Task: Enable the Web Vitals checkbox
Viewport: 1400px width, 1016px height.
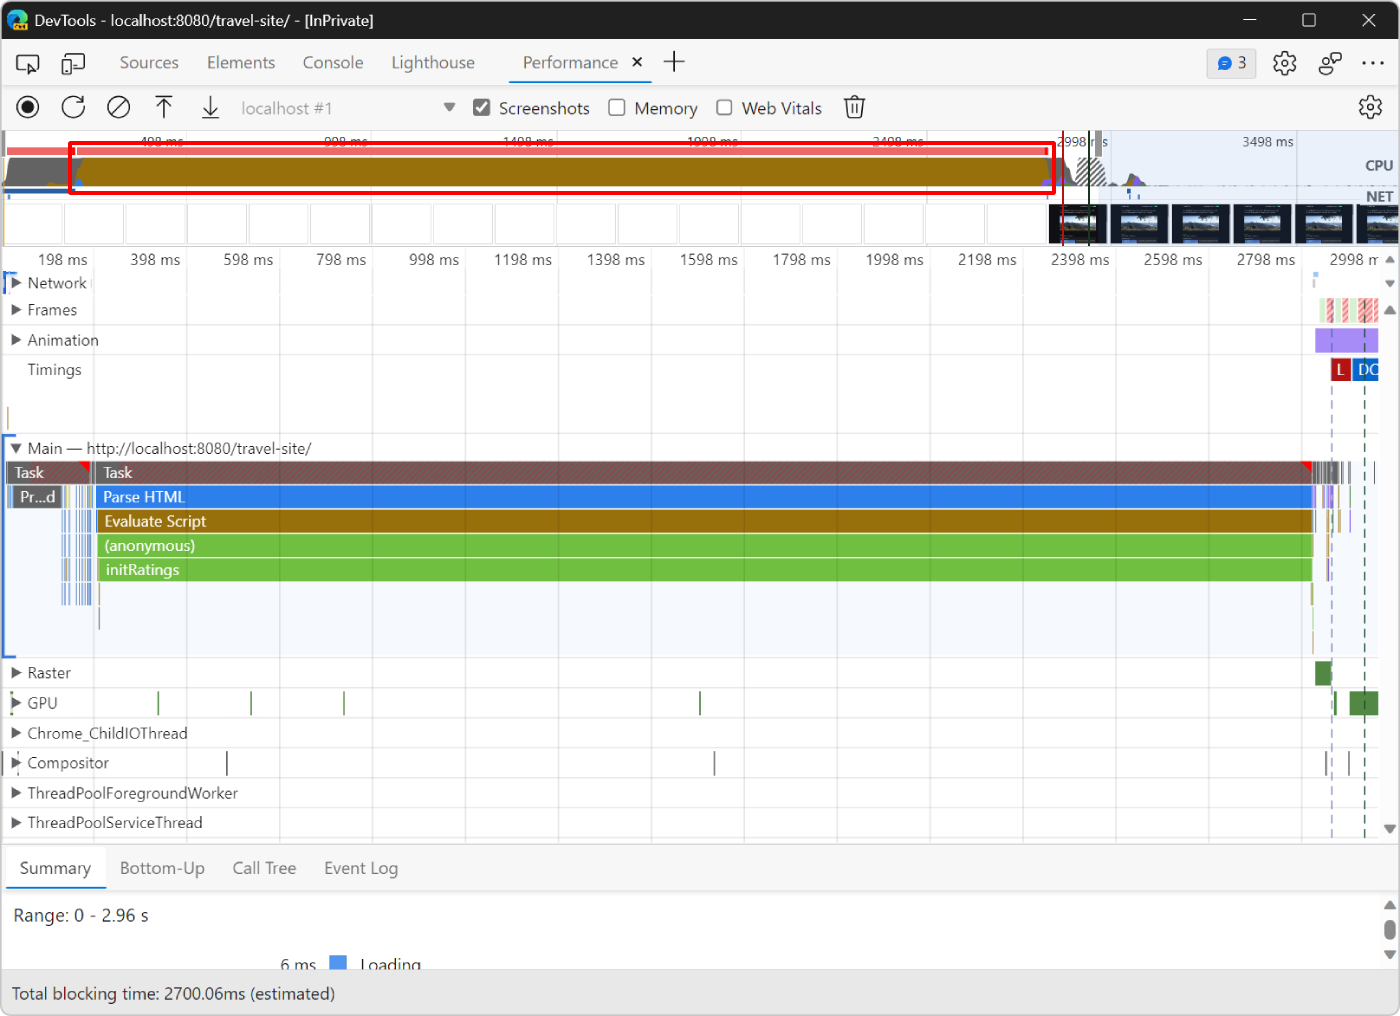Action: [x=724, y=107]
